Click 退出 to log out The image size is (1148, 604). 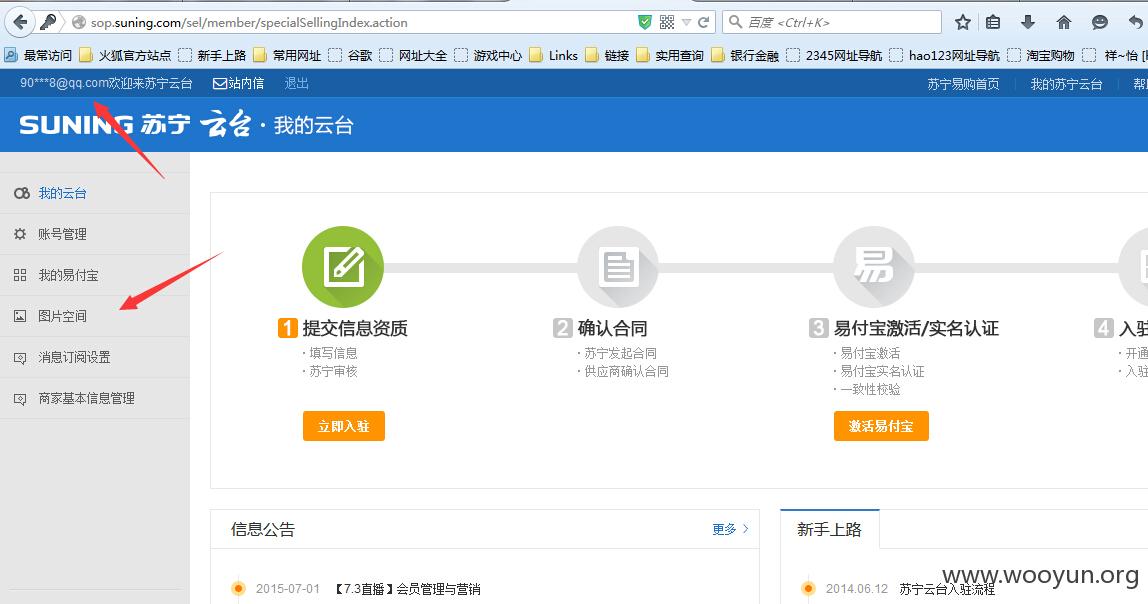click(x=297, y=83)
